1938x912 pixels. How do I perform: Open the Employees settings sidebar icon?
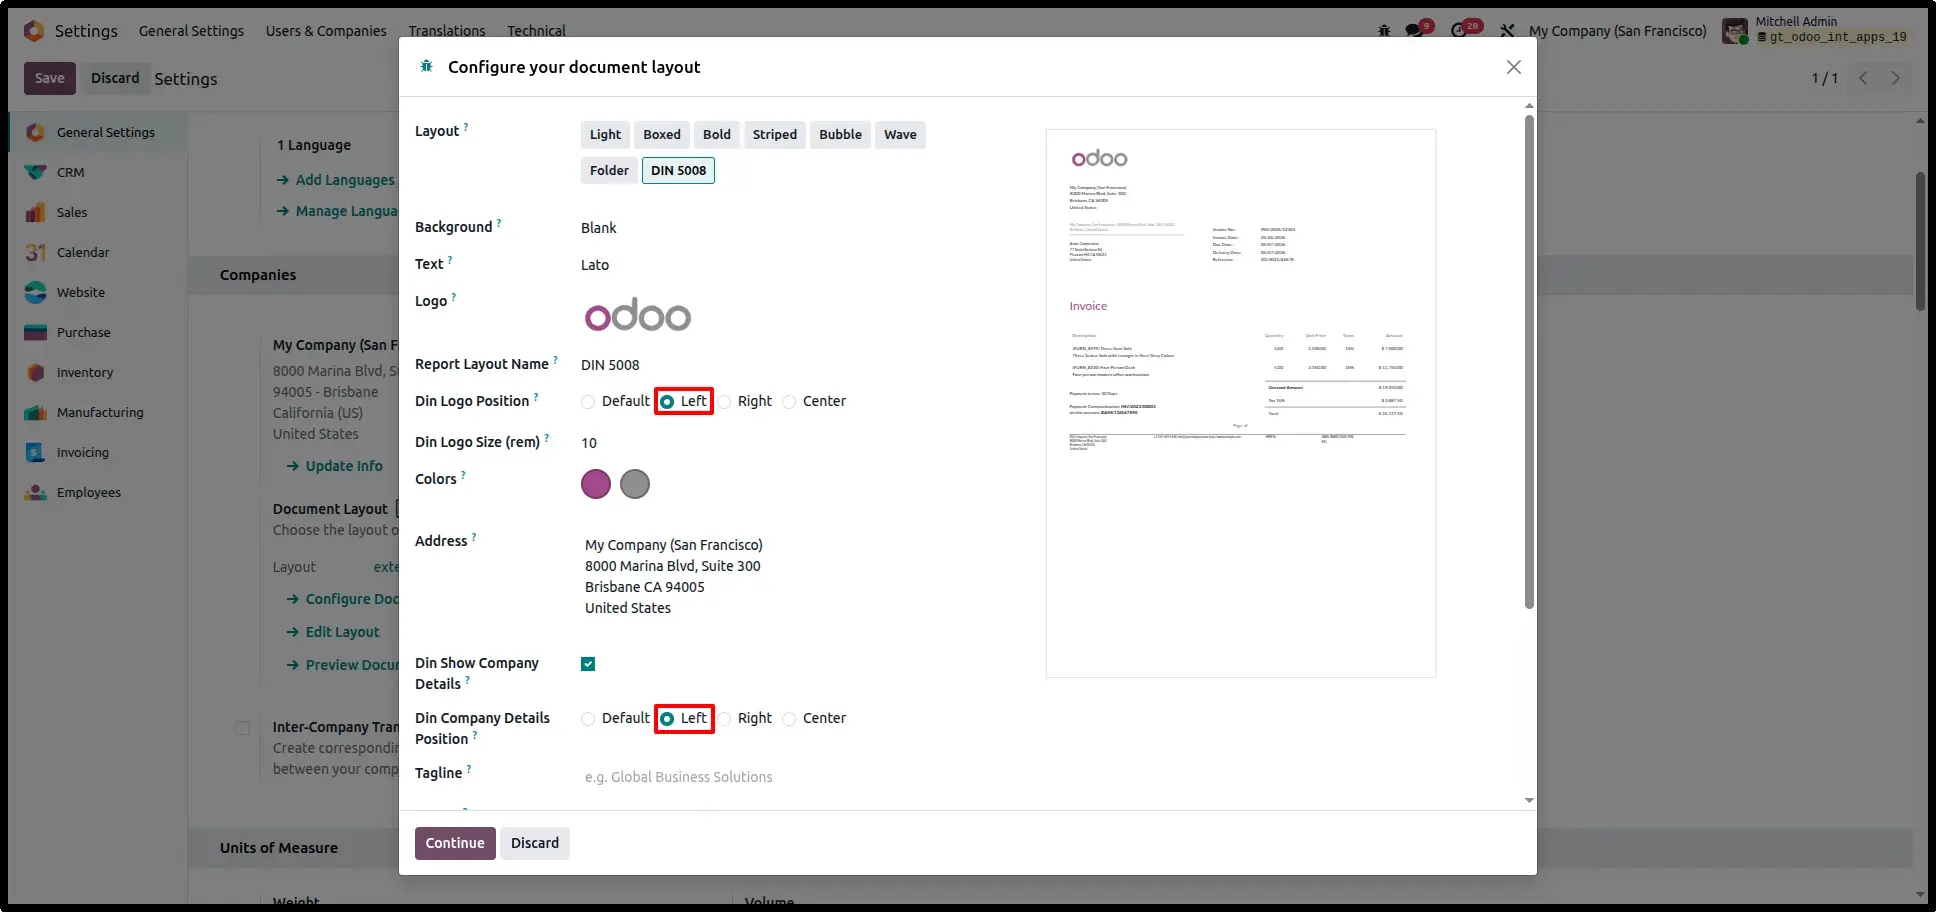coord(36,492)
